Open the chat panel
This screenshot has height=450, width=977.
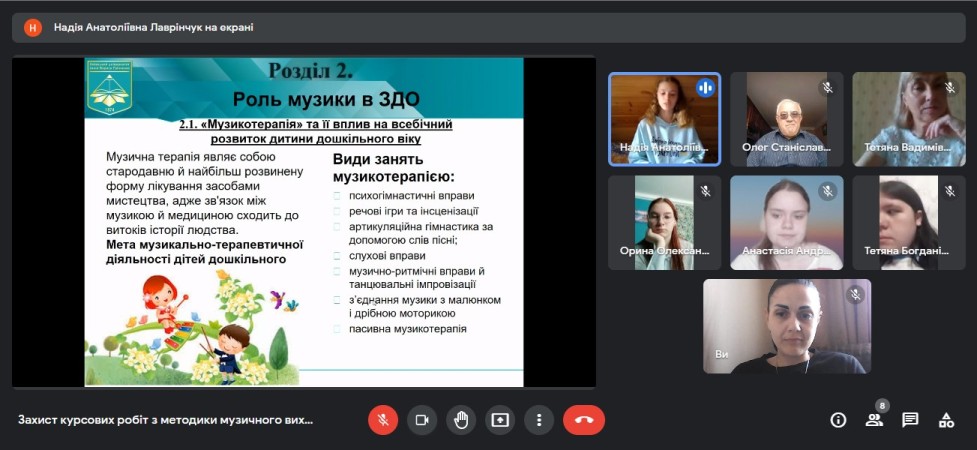910,420
